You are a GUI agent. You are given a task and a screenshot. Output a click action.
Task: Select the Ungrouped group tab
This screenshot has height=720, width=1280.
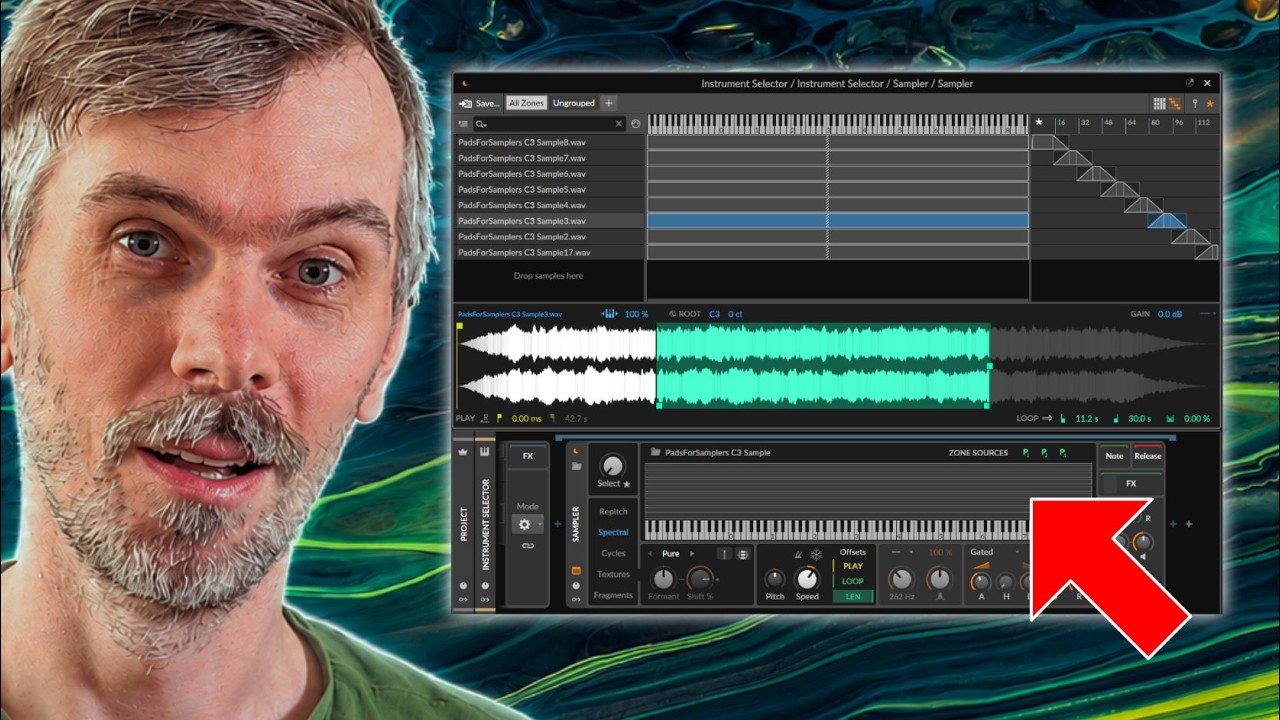click(573, 103)
